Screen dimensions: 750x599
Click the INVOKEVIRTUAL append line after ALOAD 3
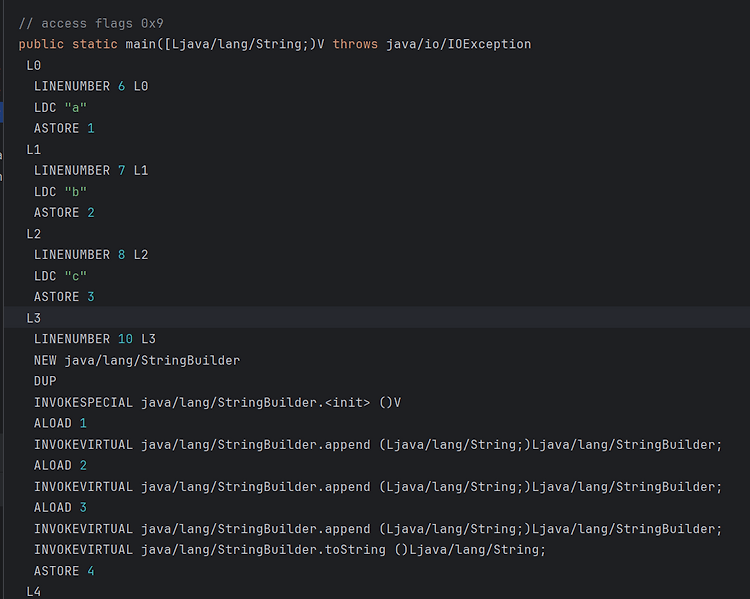(x=378, y=529)
